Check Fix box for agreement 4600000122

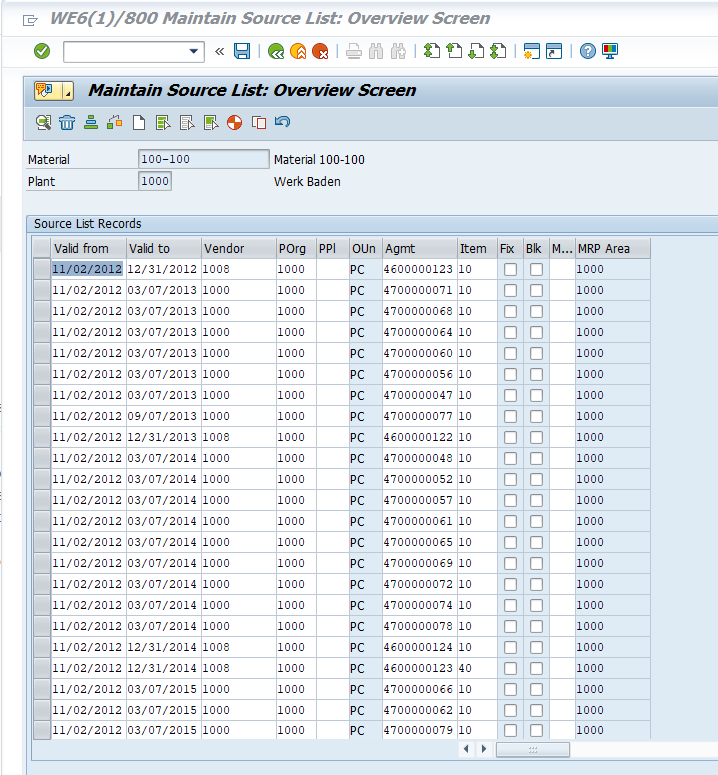point(510,438)
